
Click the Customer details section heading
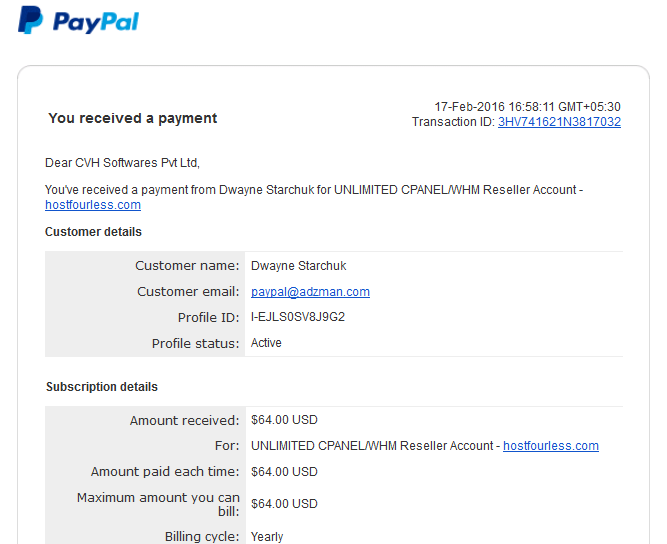93,232
